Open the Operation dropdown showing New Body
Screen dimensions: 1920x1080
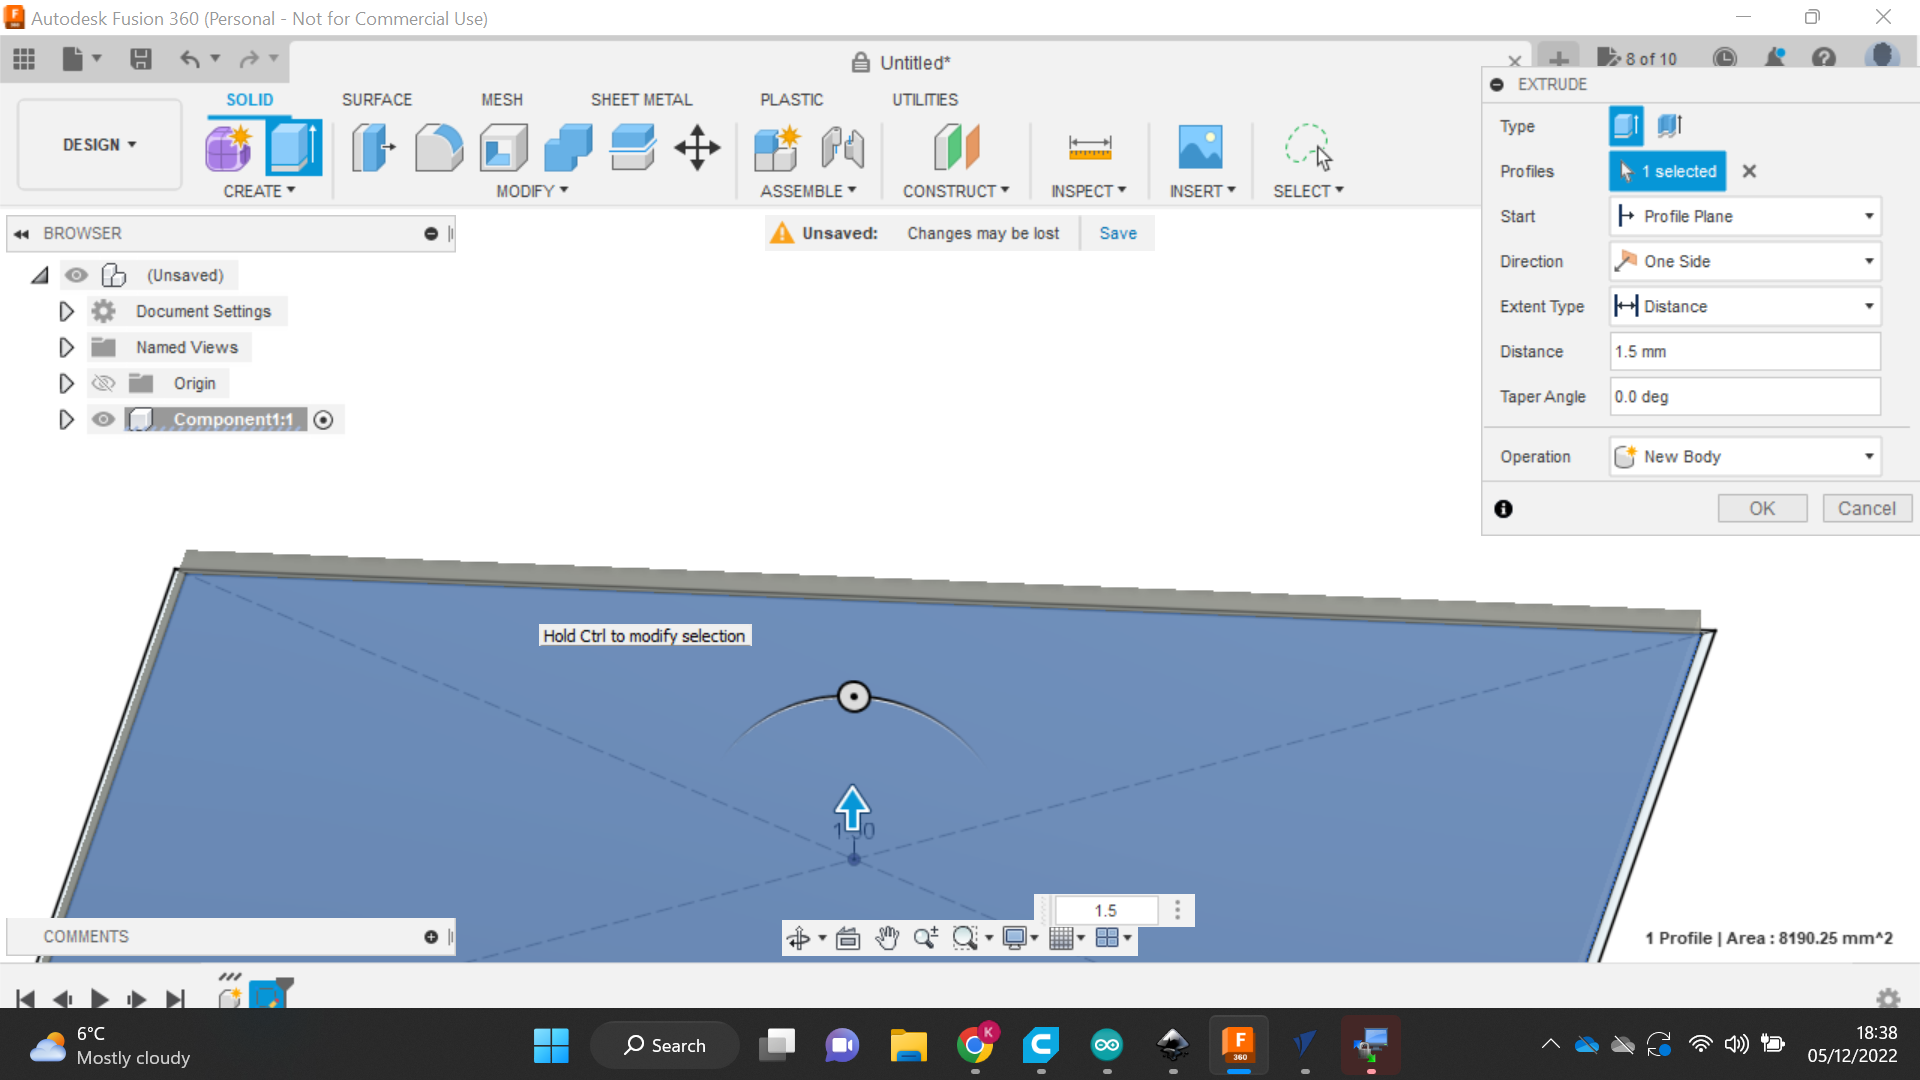[1869, 456]
